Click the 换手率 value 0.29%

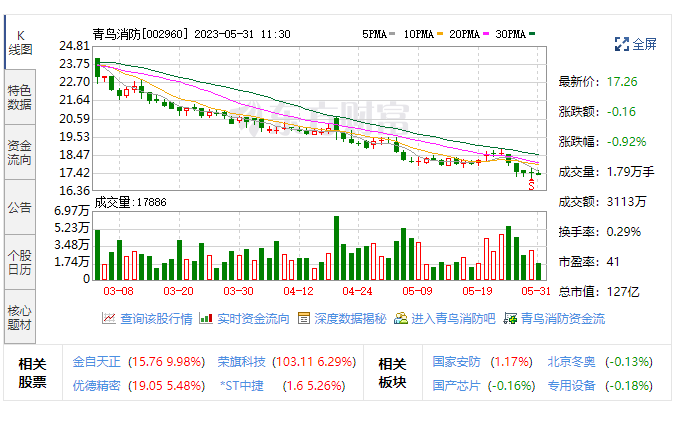click(624, 232)
